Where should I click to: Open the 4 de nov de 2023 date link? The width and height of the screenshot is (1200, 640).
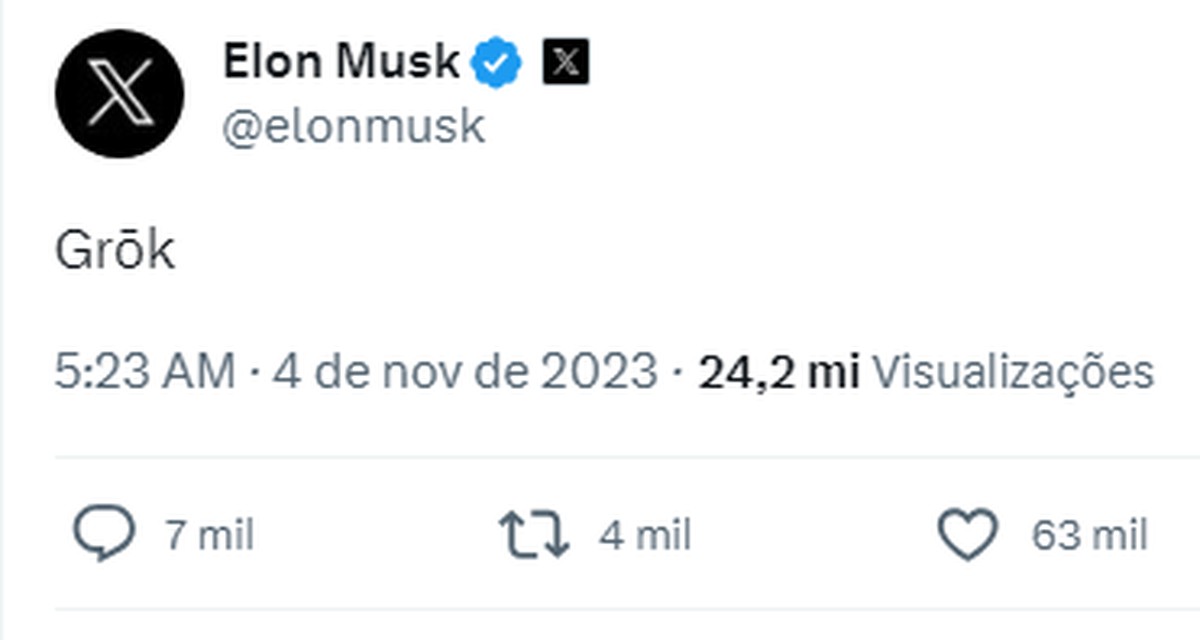pyautogui.click(x=464, y=373)
